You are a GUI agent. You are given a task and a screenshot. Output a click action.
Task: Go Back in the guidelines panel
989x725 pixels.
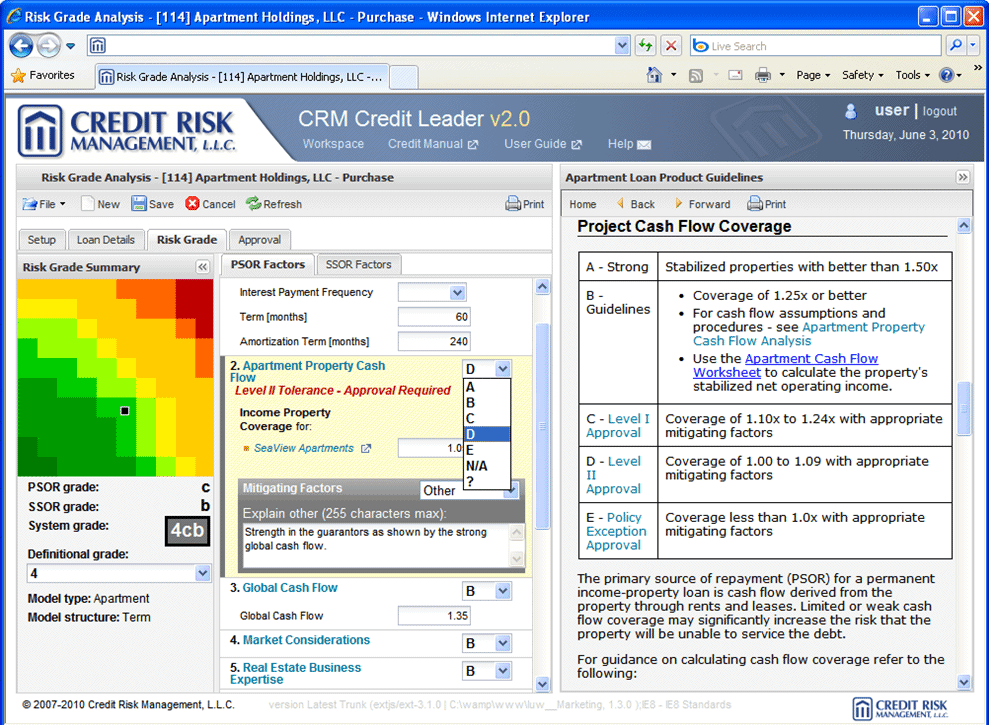point(636,204)
